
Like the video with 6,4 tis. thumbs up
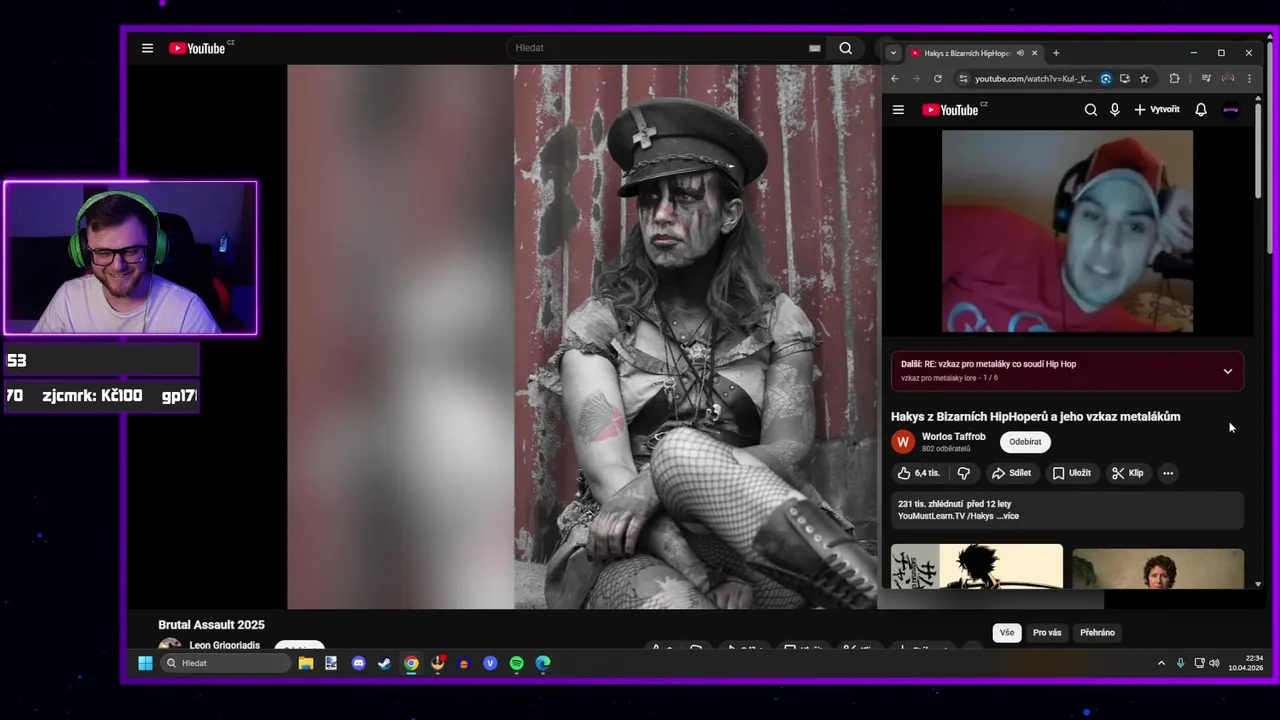pos(918,473)
